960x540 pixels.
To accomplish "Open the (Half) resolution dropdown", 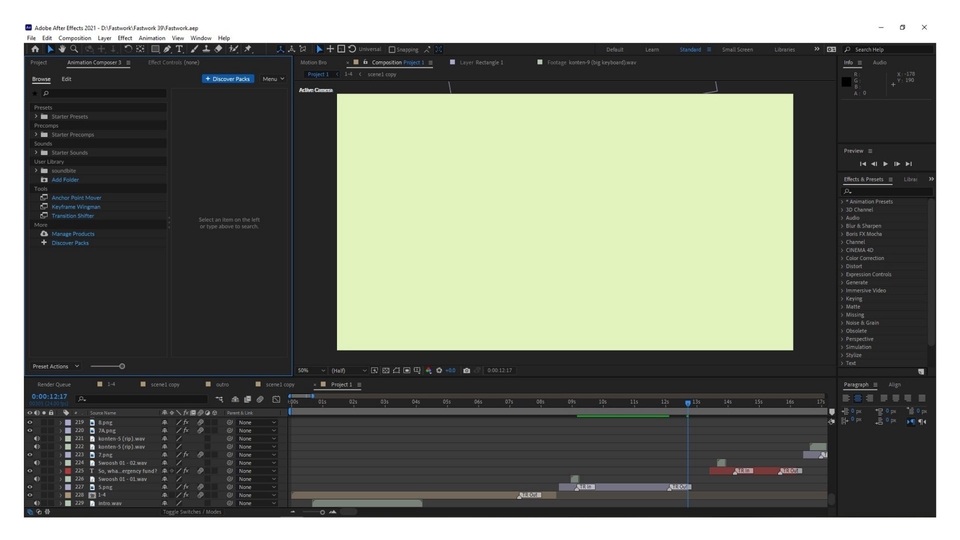I will pos(349,370).
